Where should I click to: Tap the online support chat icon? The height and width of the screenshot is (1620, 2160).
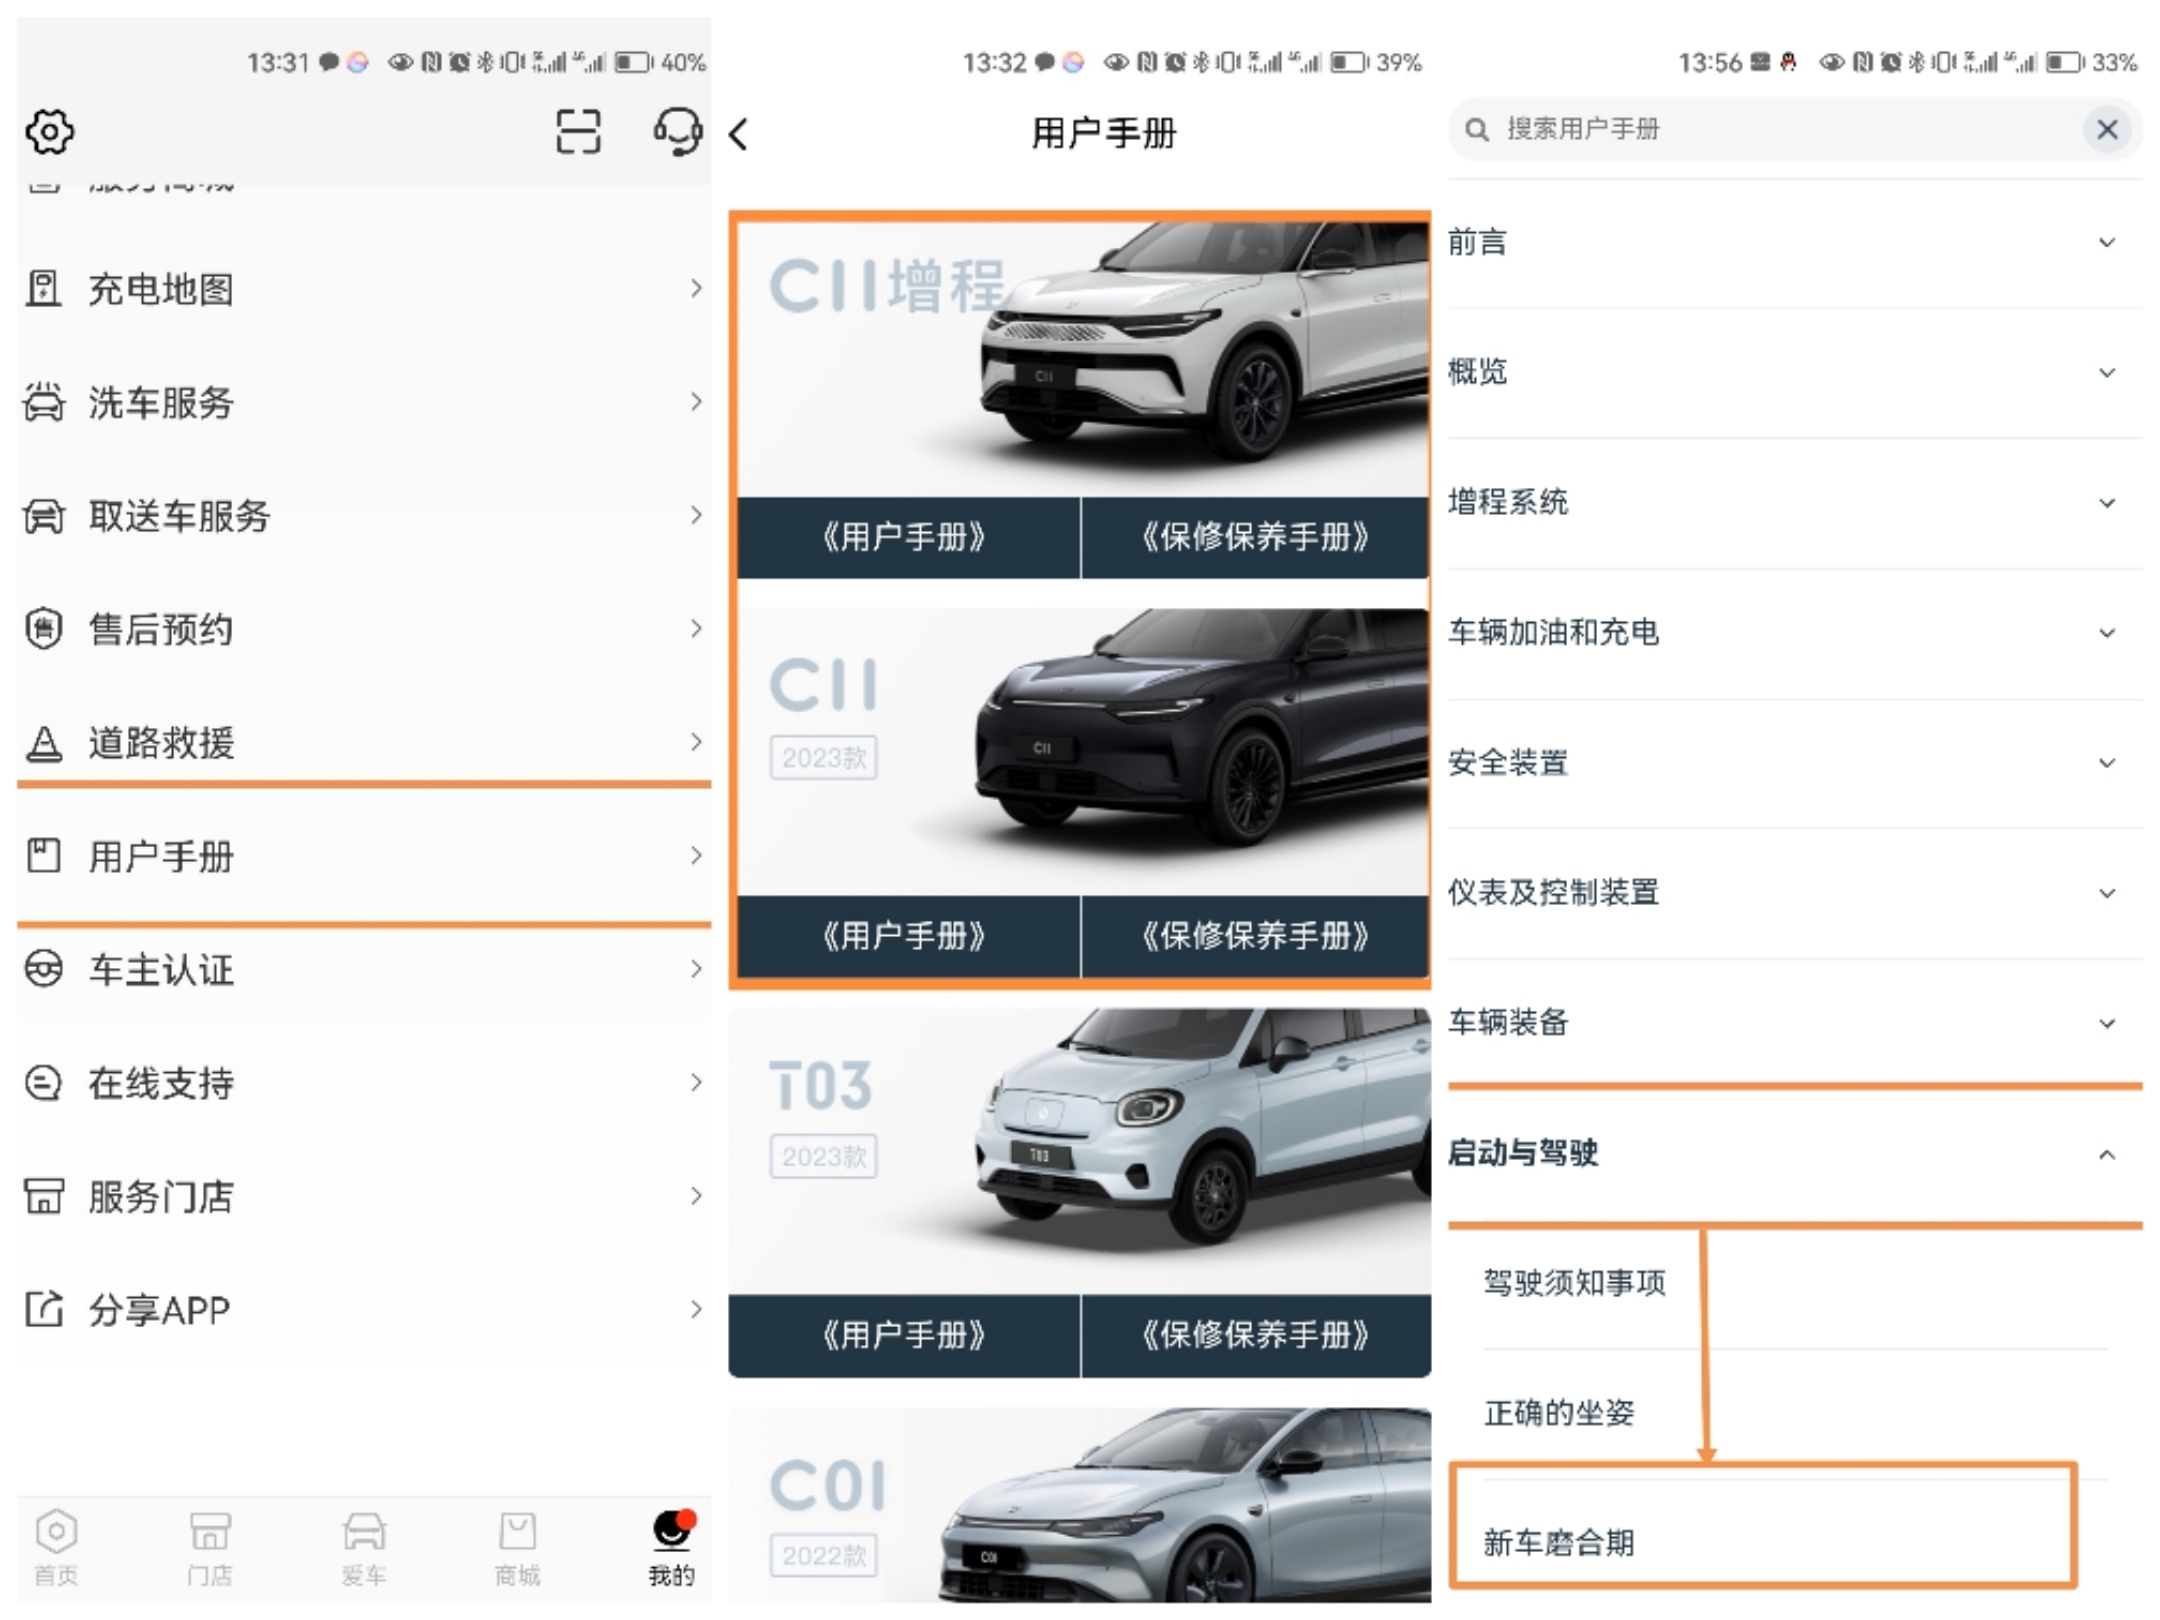click(x=44, y=1083)
